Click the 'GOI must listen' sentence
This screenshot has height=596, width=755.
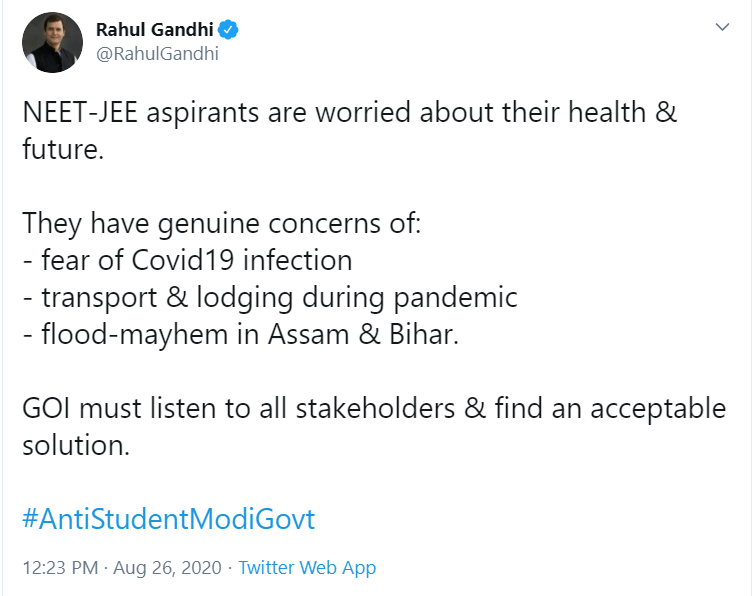point(370,408)
